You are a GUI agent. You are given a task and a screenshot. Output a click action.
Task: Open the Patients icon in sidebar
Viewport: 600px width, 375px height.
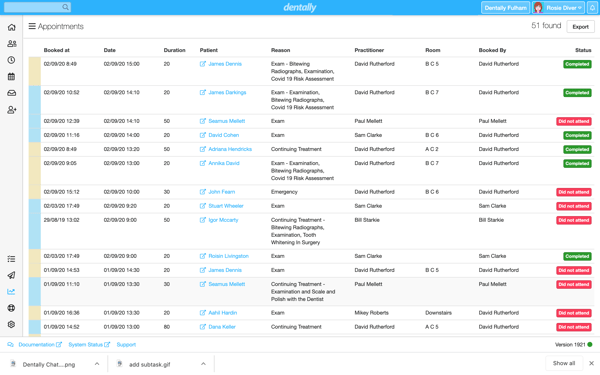pyautogui.click(x=11, y=44)
